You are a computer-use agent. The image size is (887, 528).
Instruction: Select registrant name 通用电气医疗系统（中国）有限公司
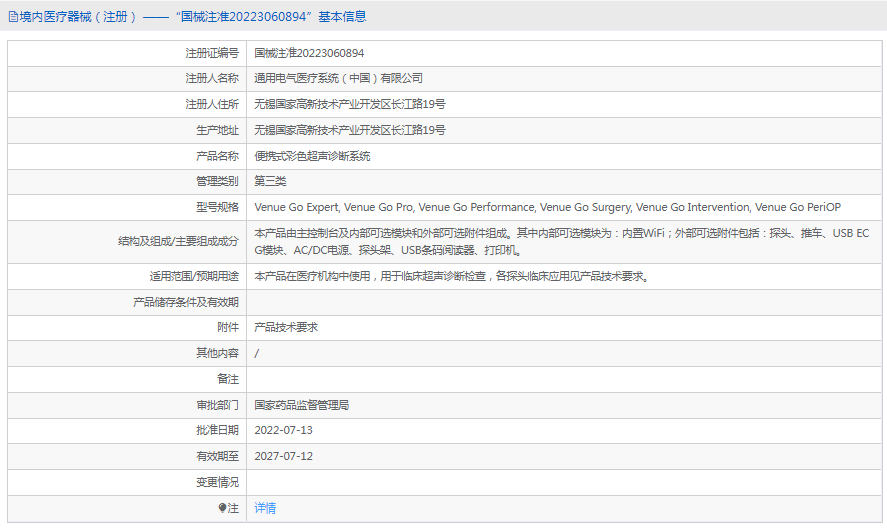pos(338,78)
